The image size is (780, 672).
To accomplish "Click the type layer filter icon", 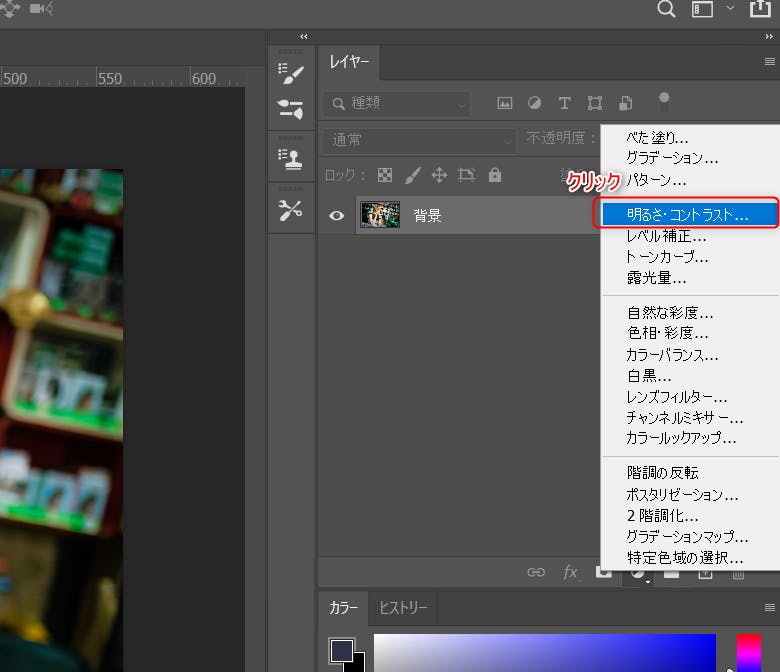I will 564,103.
